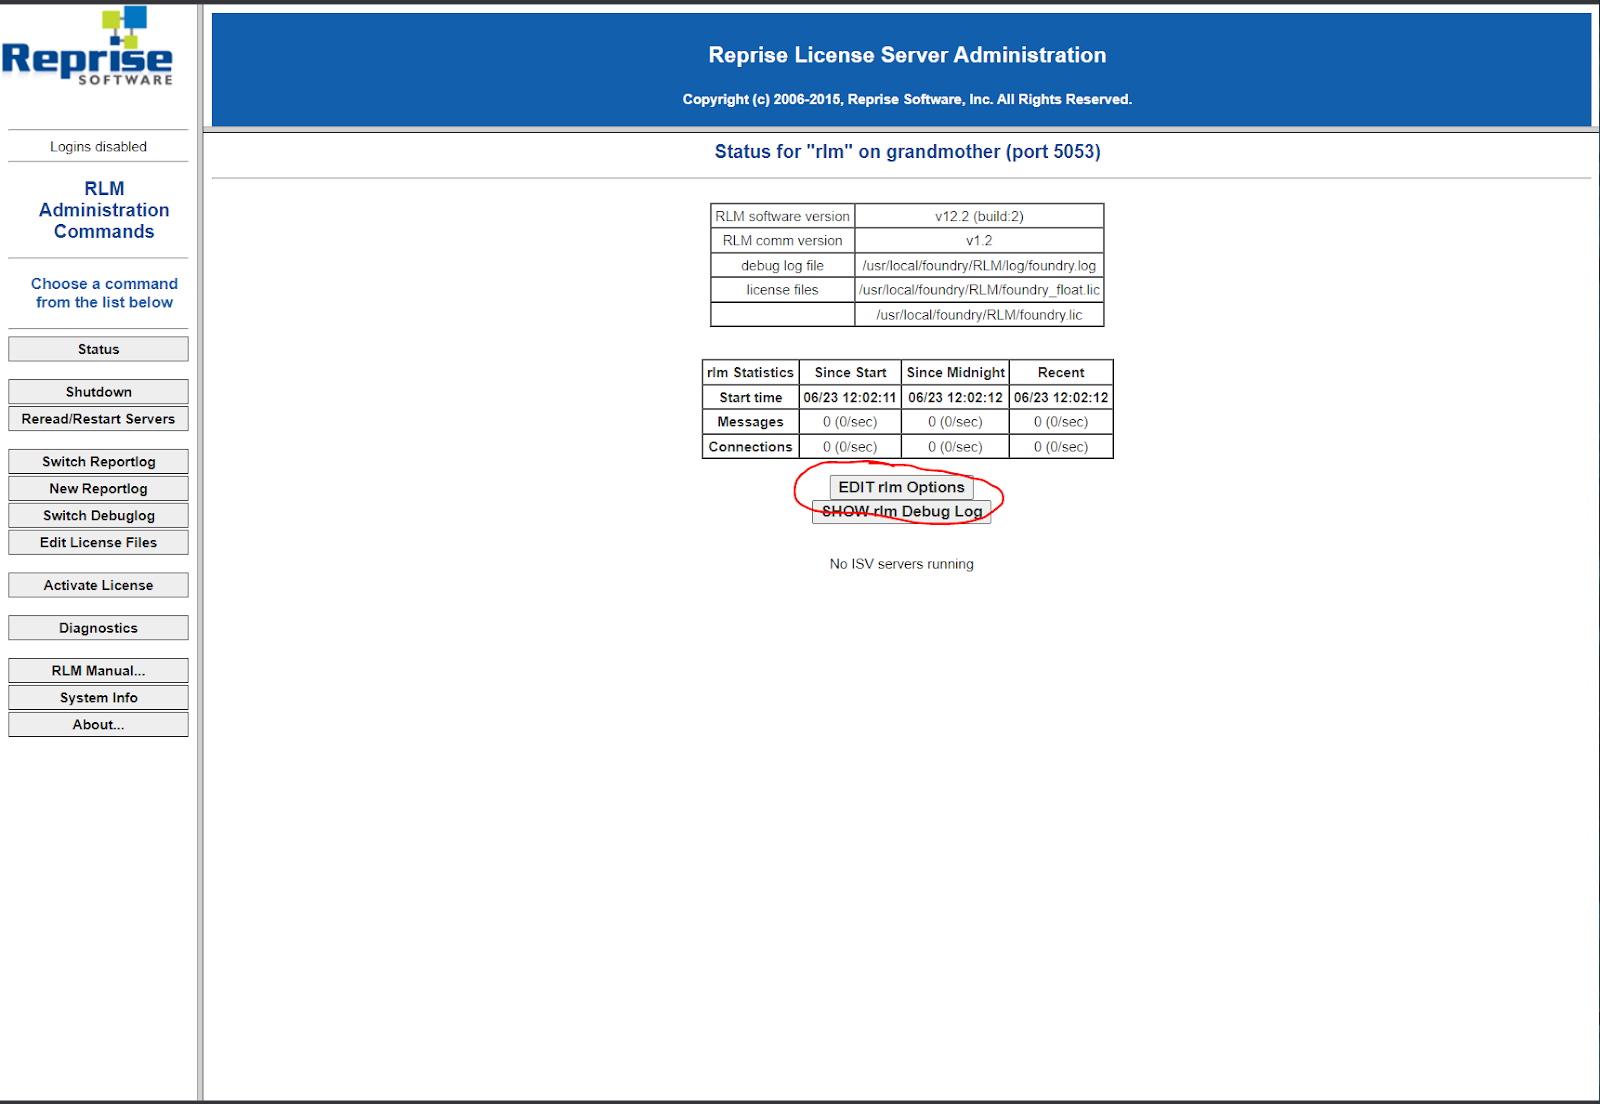
Task: Select the 'v12.2 (build:2)' value
Action: point(979,216)
